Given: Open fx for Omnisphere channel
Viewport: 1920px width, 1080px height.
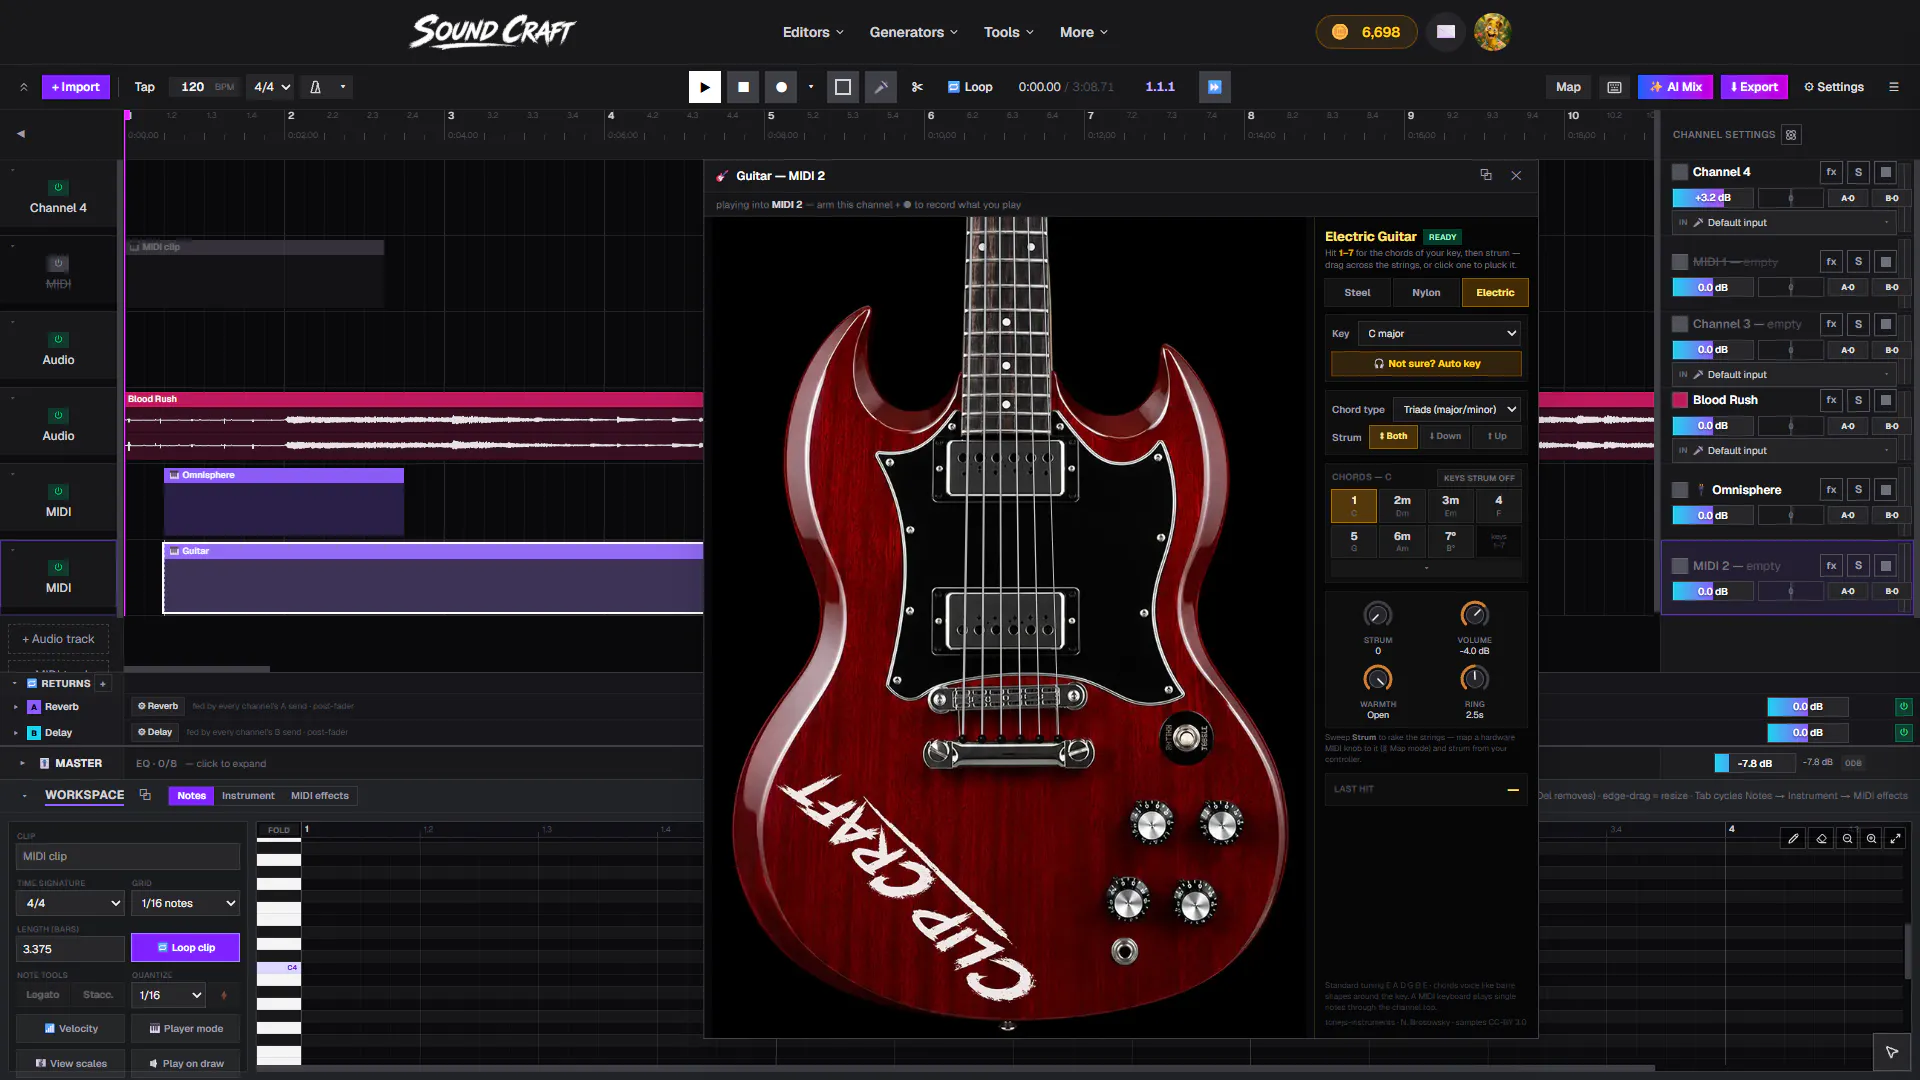Looking at the screenshot, I should pos(1831,490).
